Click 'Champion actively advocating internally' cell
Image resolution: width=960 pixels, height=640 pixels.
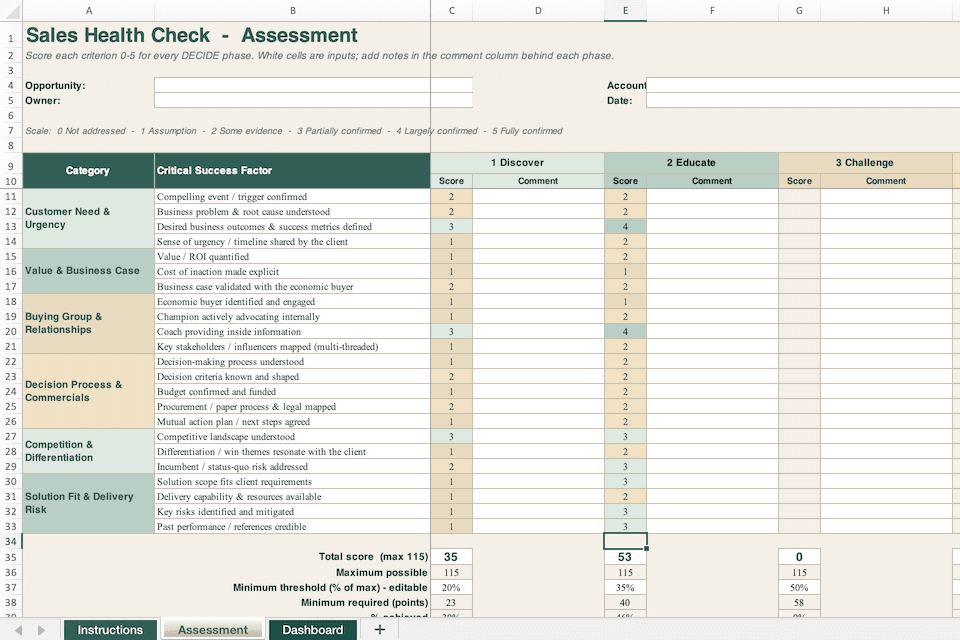click(x=293, y=316)
